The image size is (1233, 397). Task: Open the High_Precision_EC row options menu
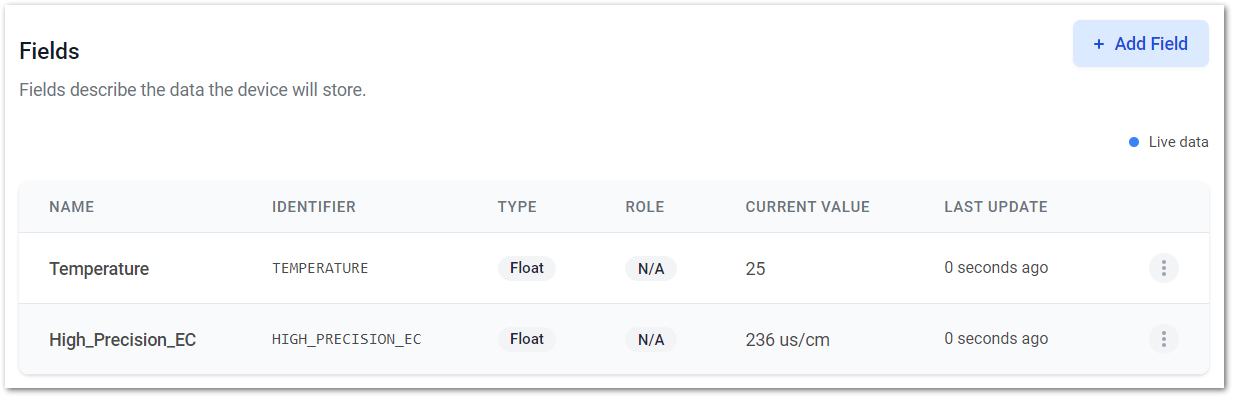[1163, 339]
